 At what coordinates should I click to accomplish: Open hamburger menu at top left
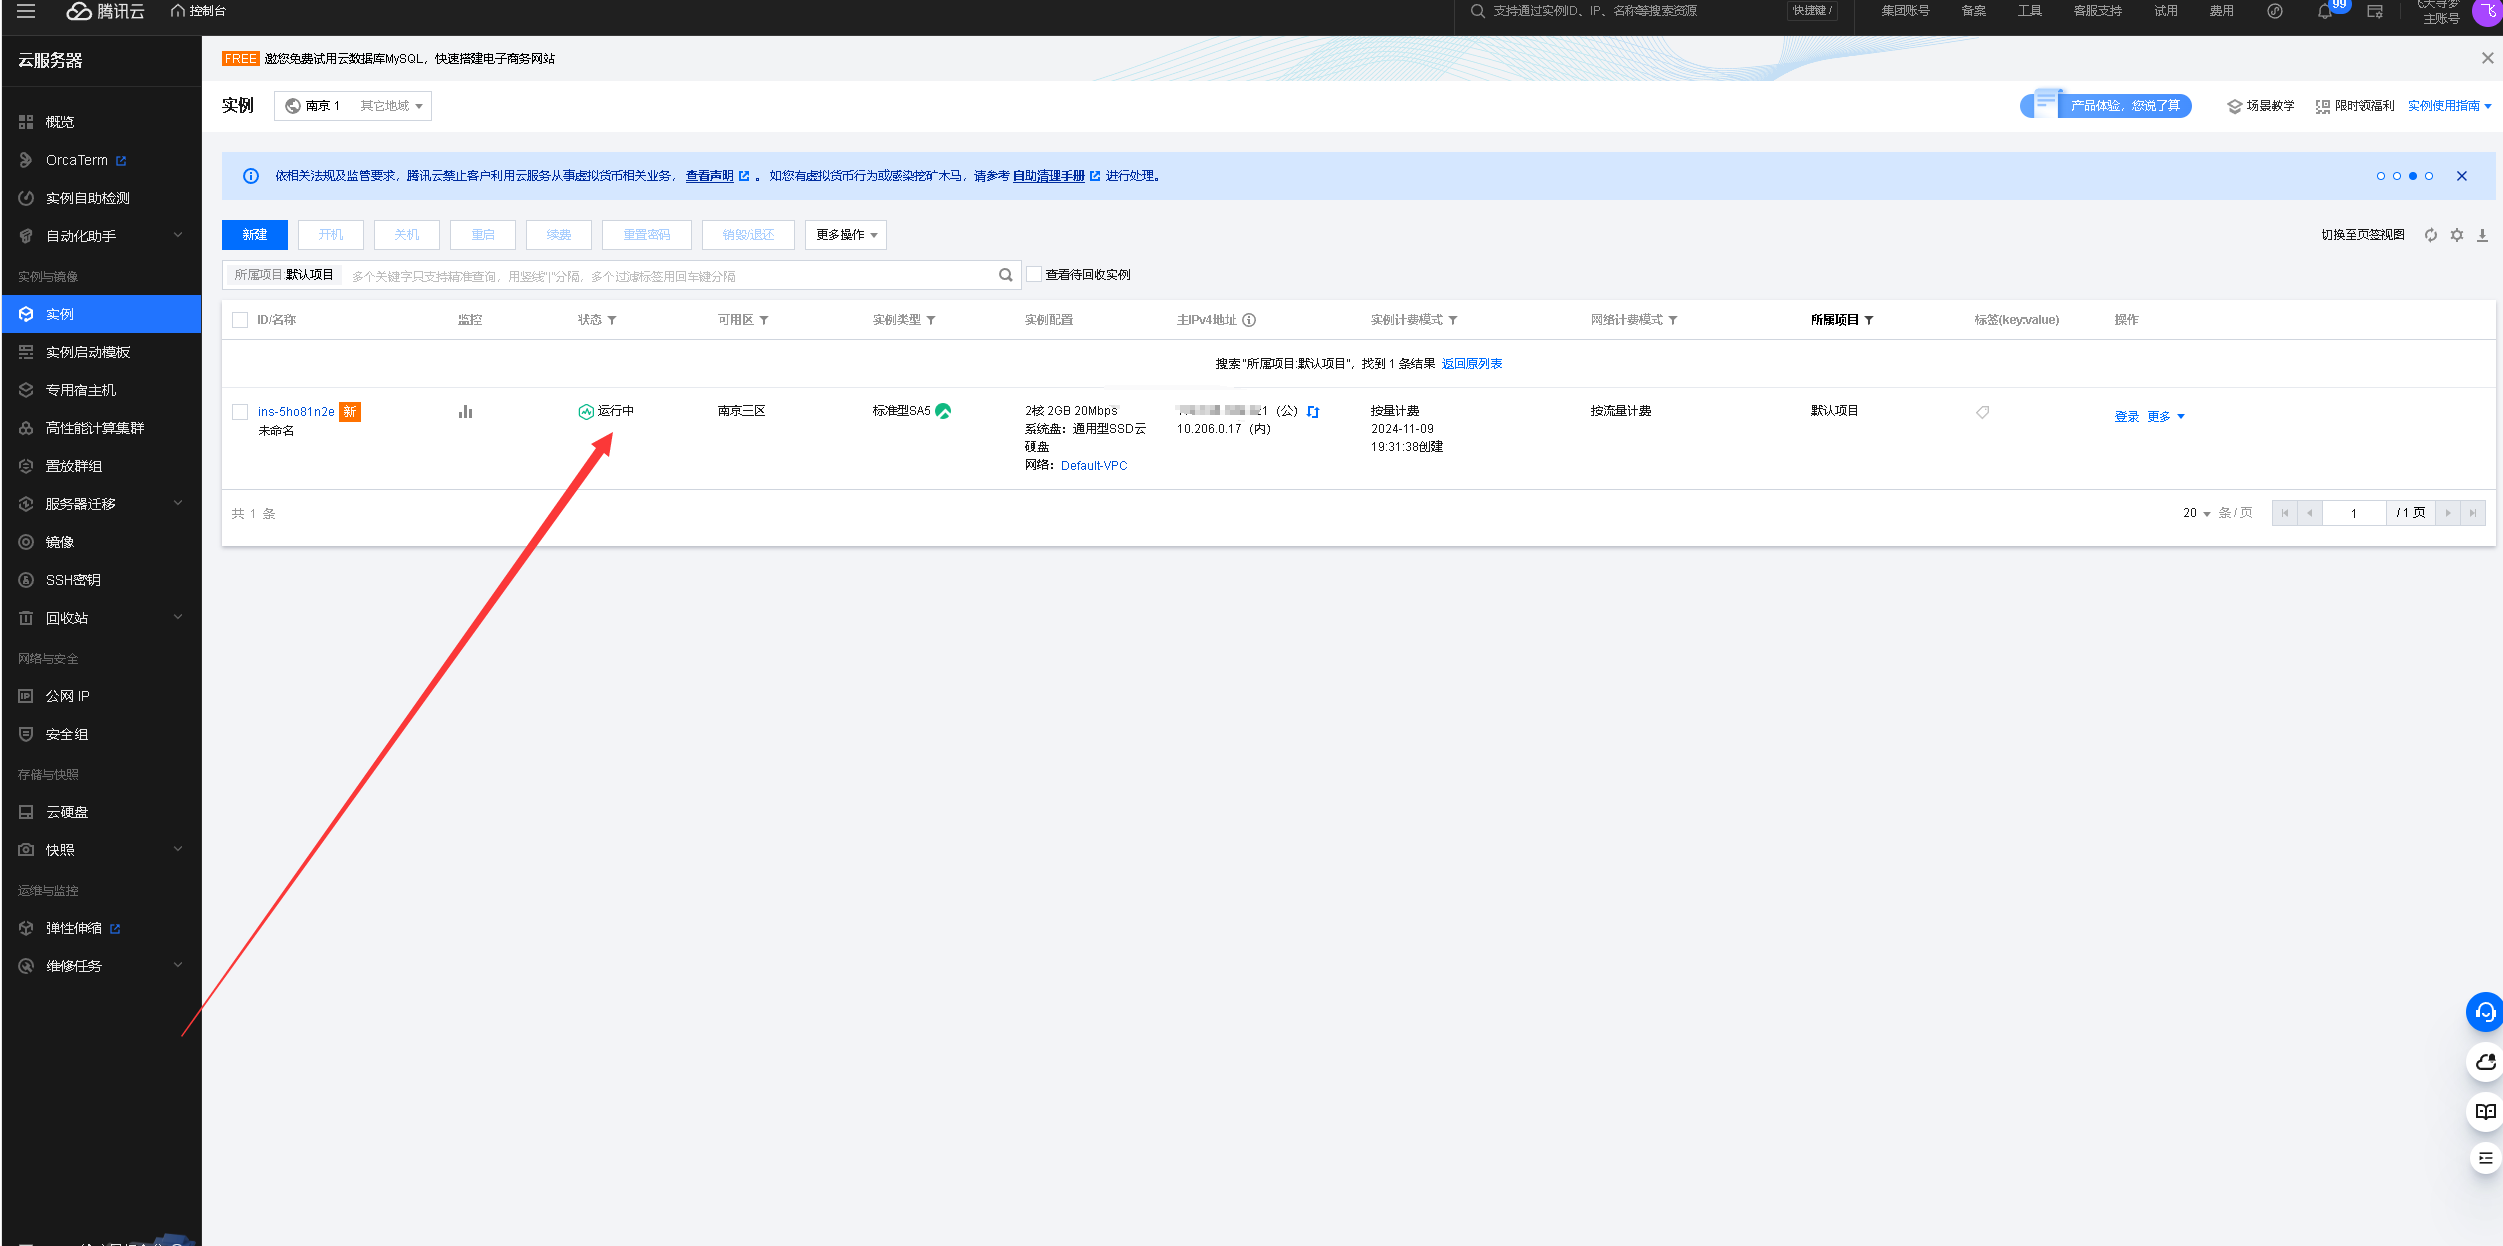(26, 11)
